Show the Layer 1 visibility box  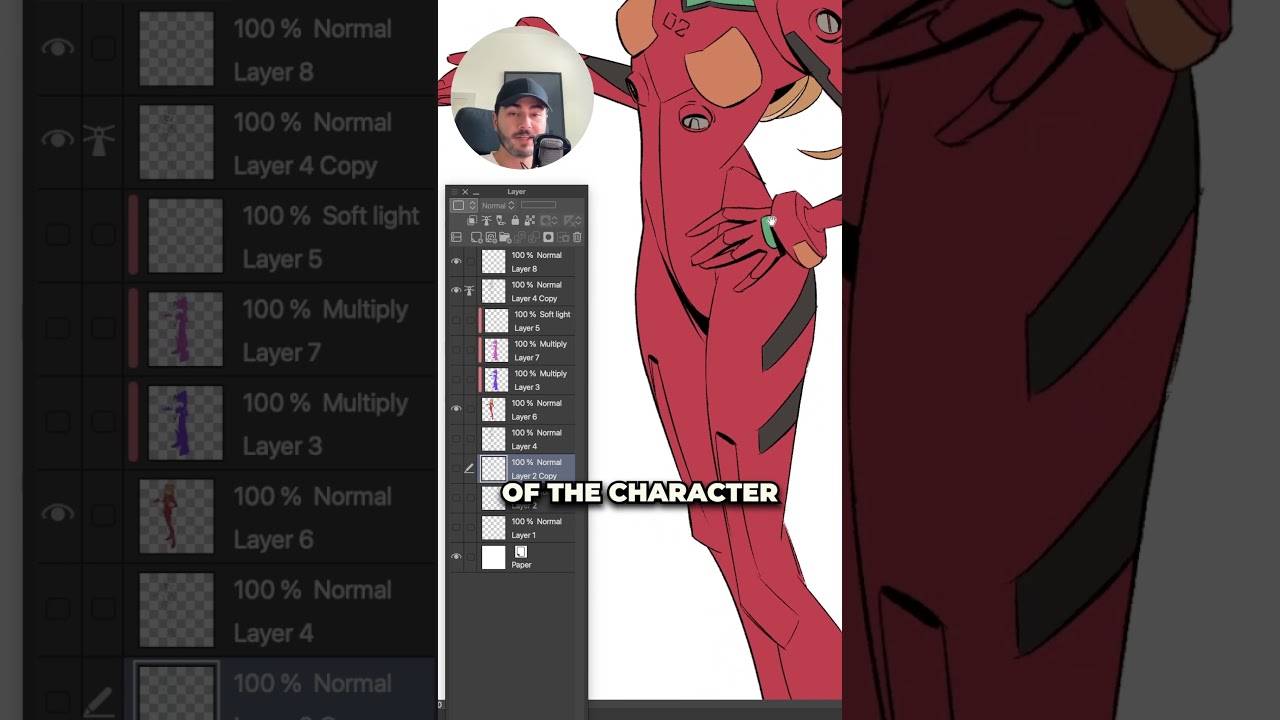click(x=456, y=528)
